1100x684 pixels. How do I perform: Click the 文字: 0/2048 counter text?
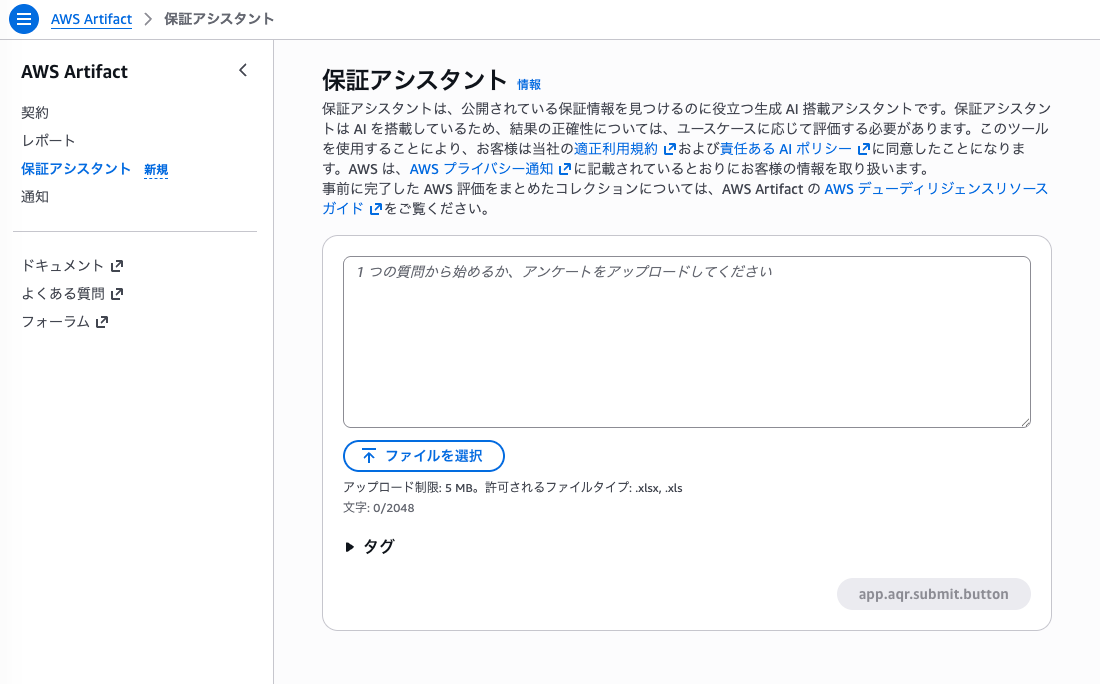379,508
